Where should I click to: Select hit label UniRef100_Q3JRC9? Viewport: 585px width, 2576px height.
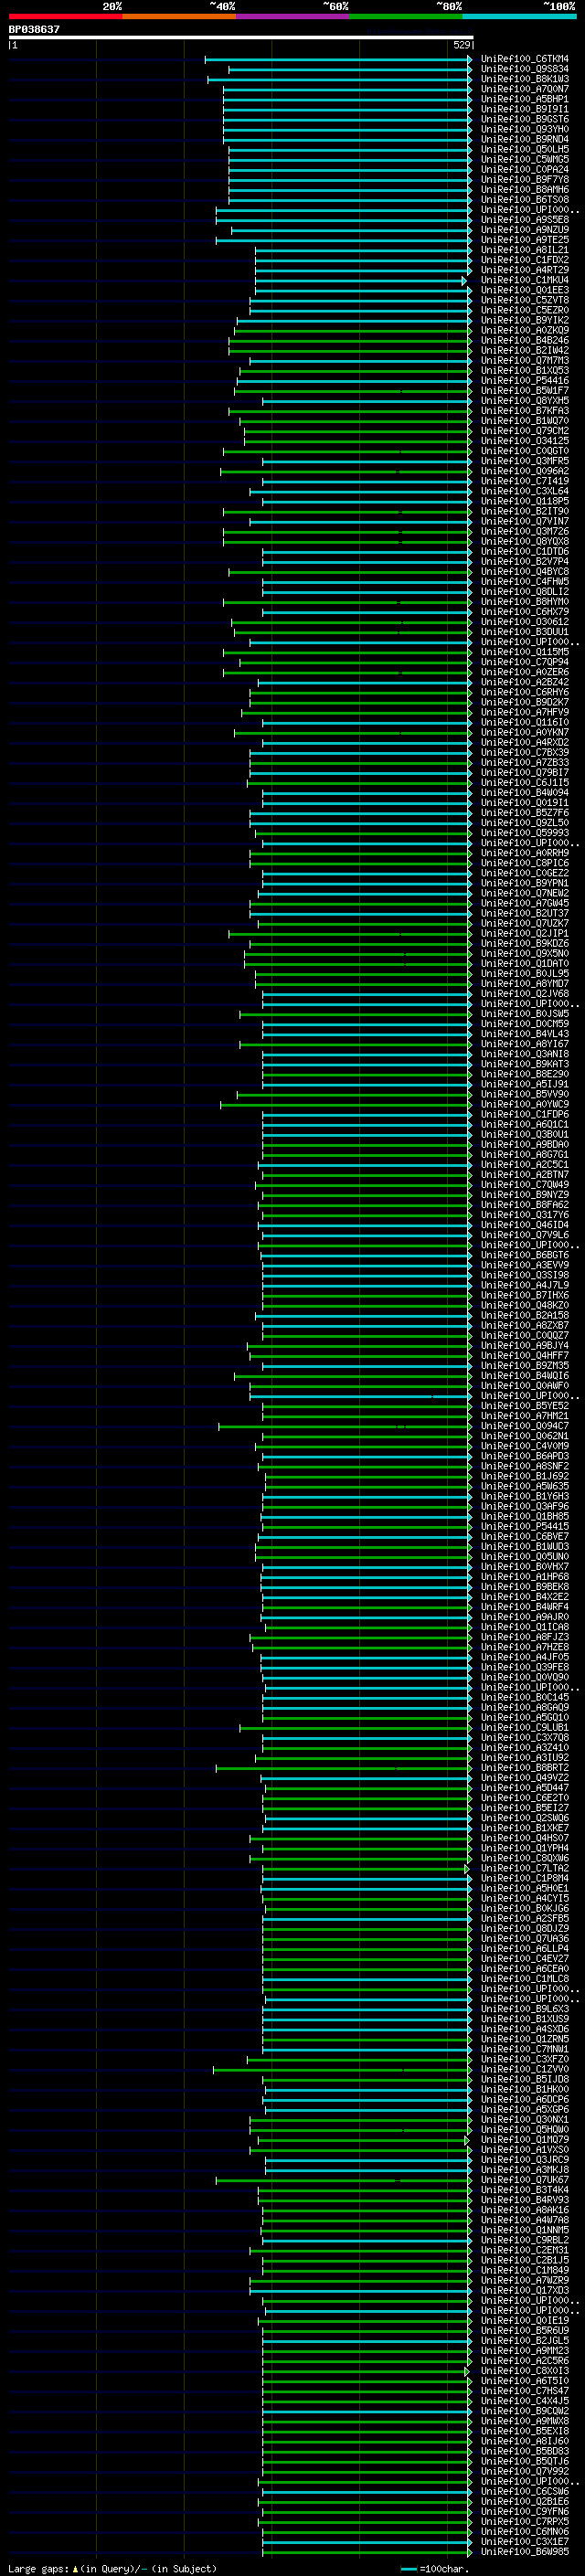tap(525, 2160)
